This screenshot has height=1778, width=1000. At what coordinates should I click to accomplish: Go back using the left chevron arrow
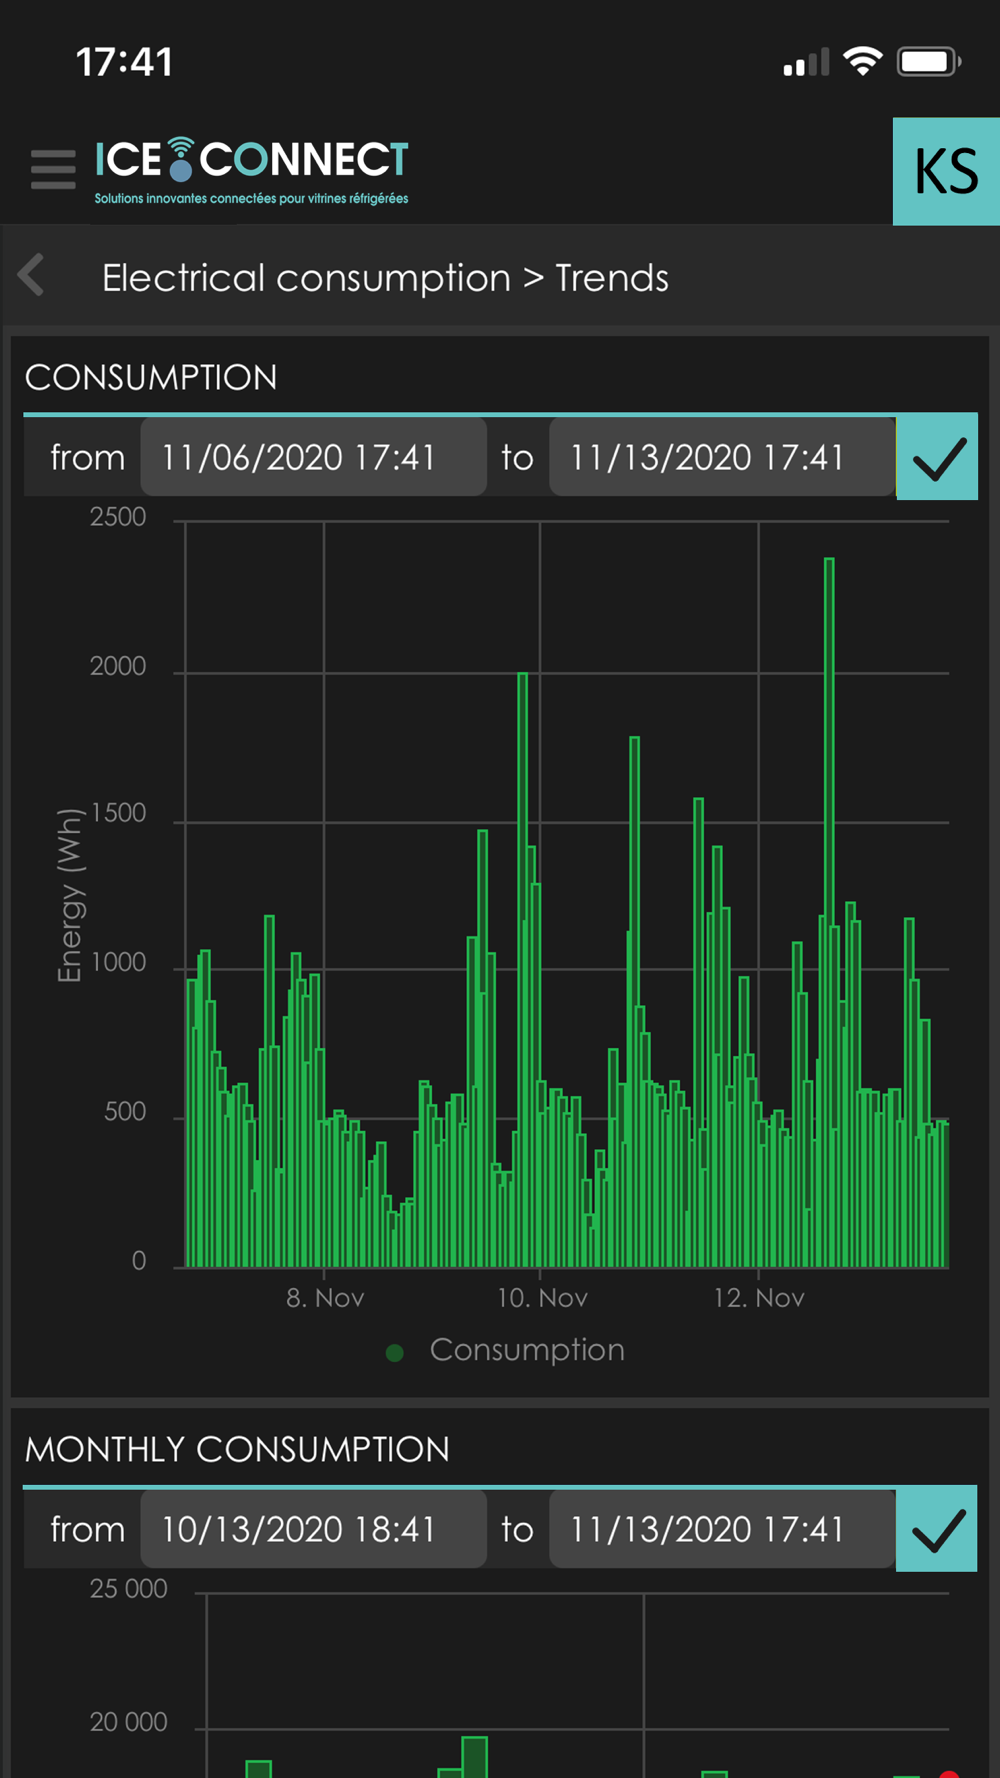[x=32, y=275]
